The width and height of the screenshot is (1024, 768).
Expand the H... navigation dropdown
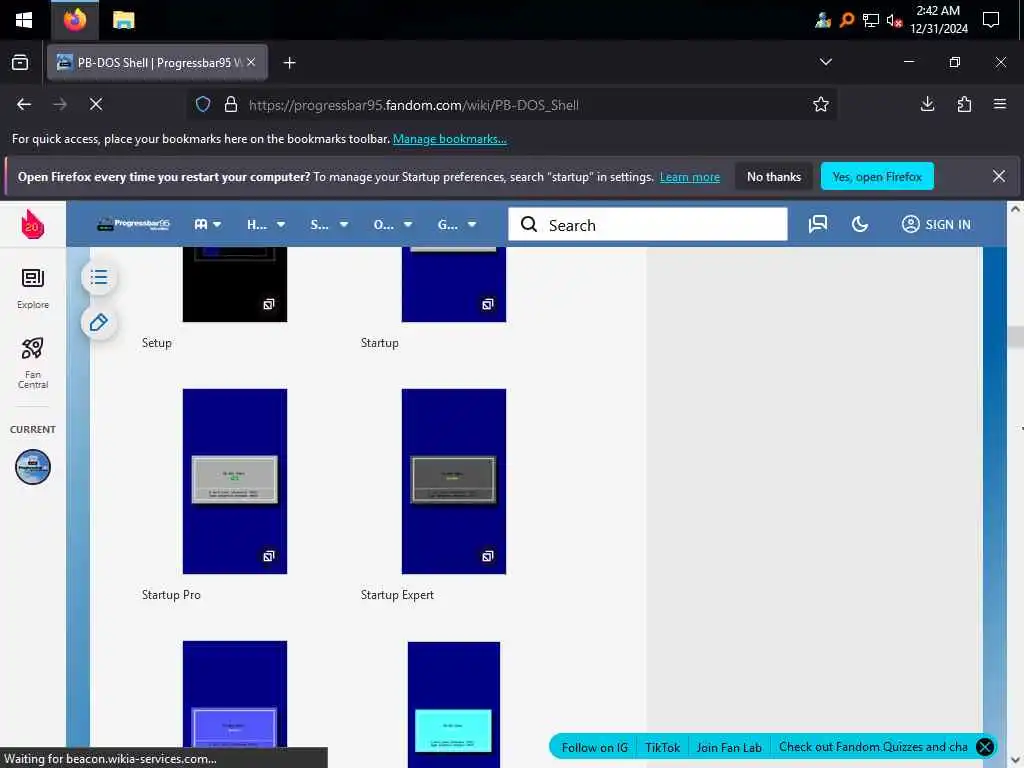tap(266, 225)
